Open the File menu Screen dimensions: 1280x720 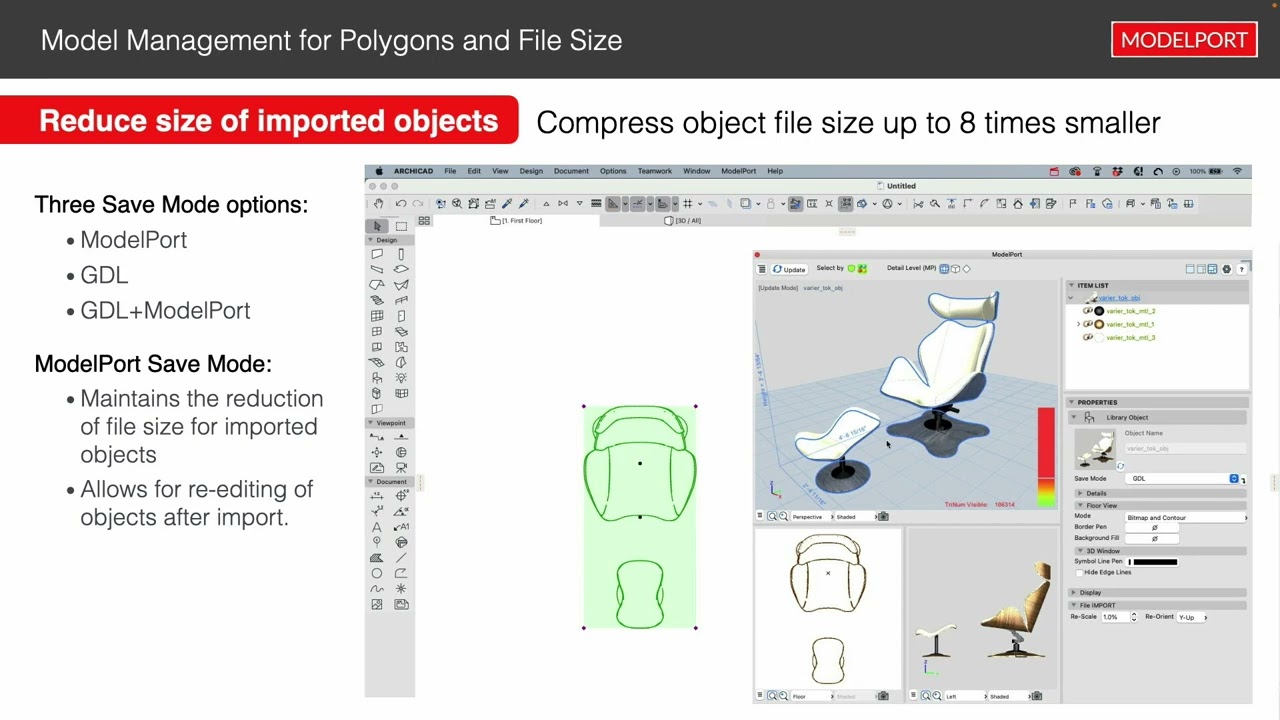coord(450,171)
